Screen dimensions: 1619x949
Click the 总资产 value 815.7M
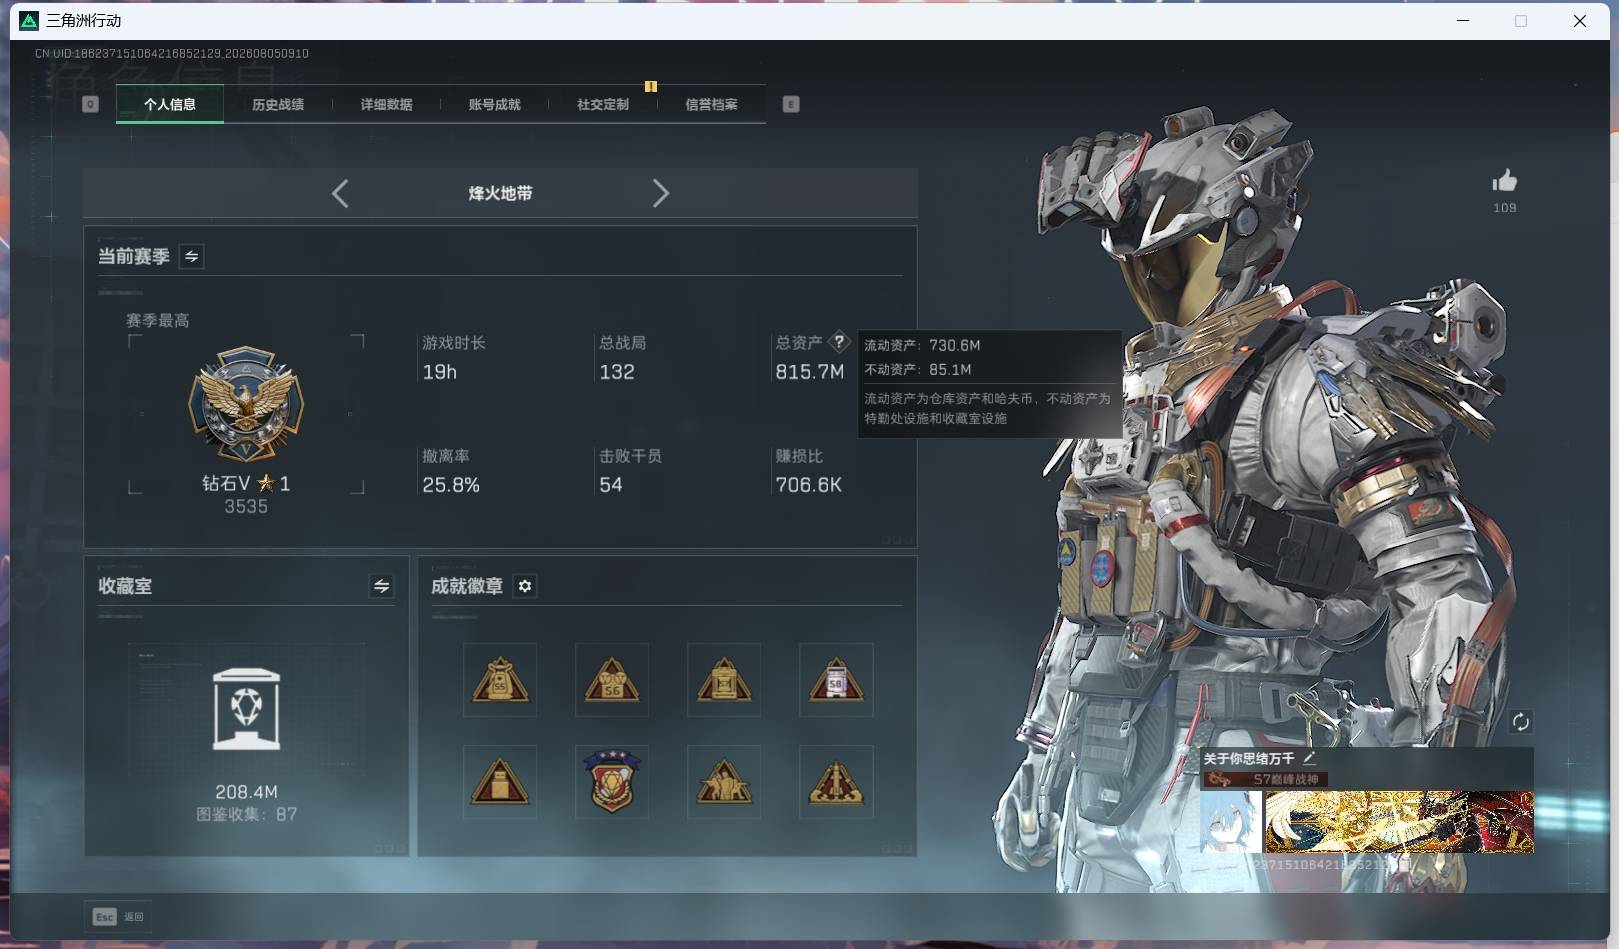click(x=810, y=372)
